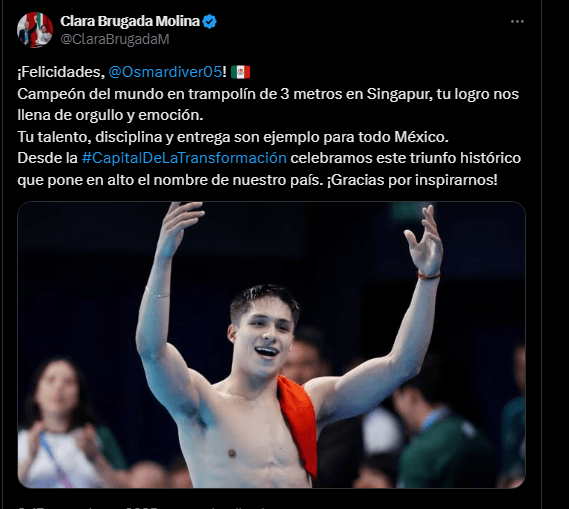Open the three-dot more options menu
This screenshot has height=509, width=569.
517,22
